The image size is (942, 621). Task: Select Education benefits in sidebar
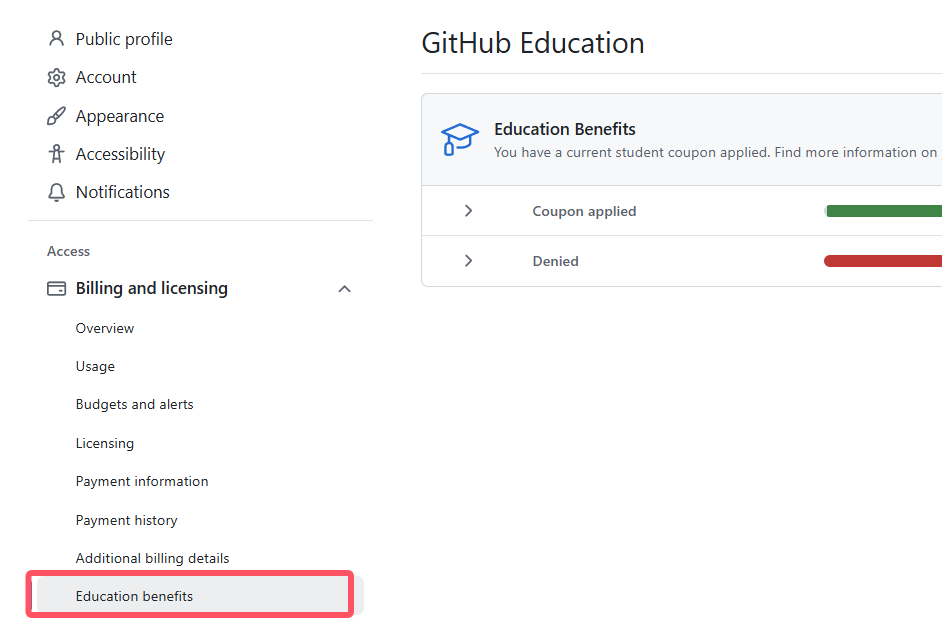tap(135, 596)
